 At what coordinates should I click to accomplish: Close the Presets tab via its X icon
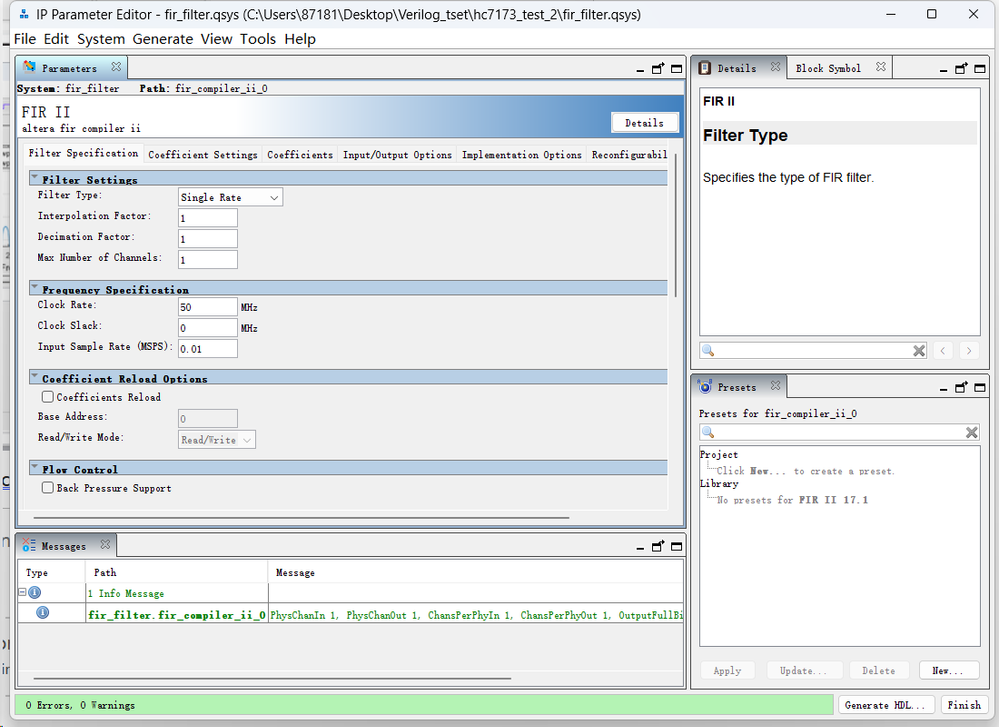[x=775, y=385]
